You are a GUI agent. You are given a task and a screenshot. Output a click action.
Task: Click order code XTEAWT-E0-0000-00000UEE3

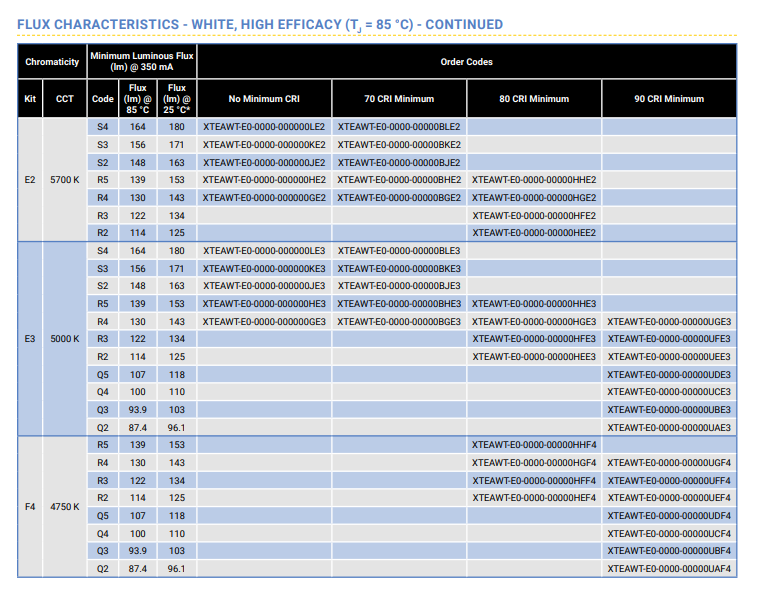point(669,357)
